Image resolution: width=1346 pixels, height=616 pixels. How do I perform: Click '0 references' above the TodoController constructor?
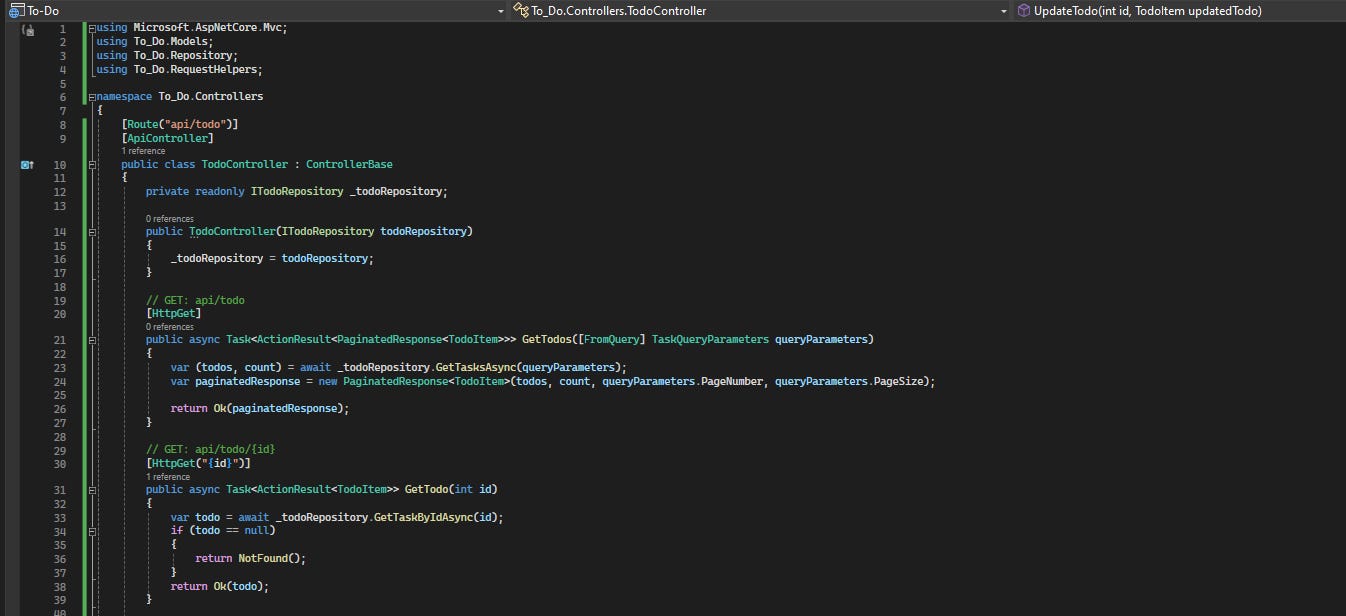tap(169, 218)
